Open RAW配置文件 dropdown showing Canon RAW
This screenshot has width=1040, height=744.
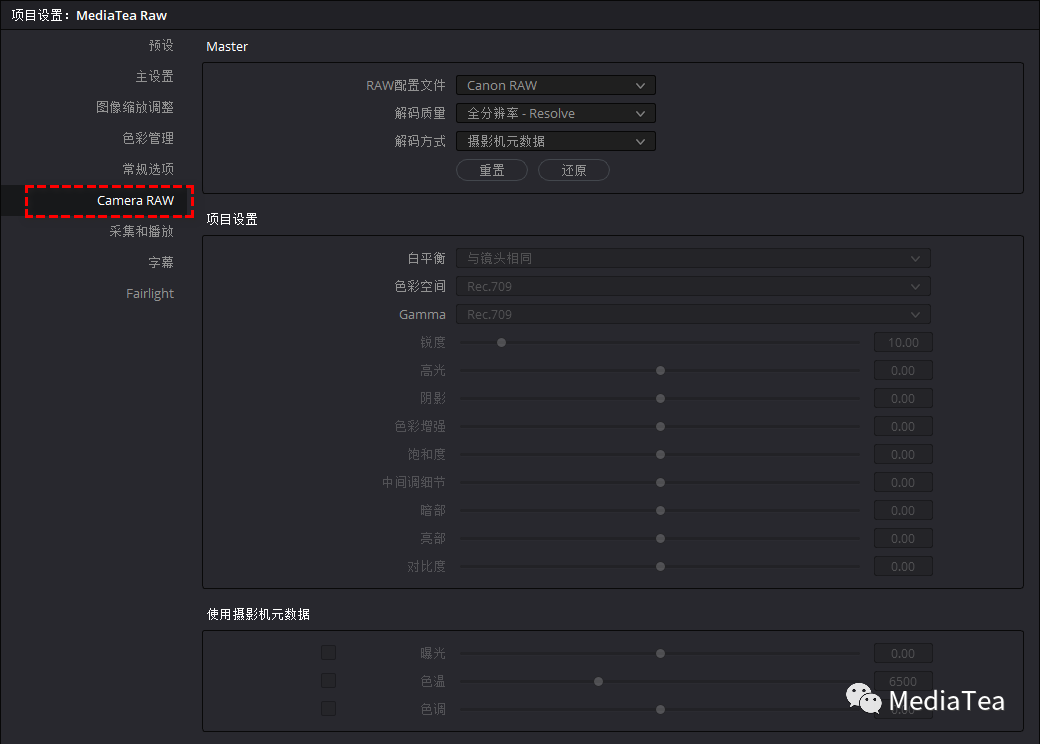(x=556, y=86)
